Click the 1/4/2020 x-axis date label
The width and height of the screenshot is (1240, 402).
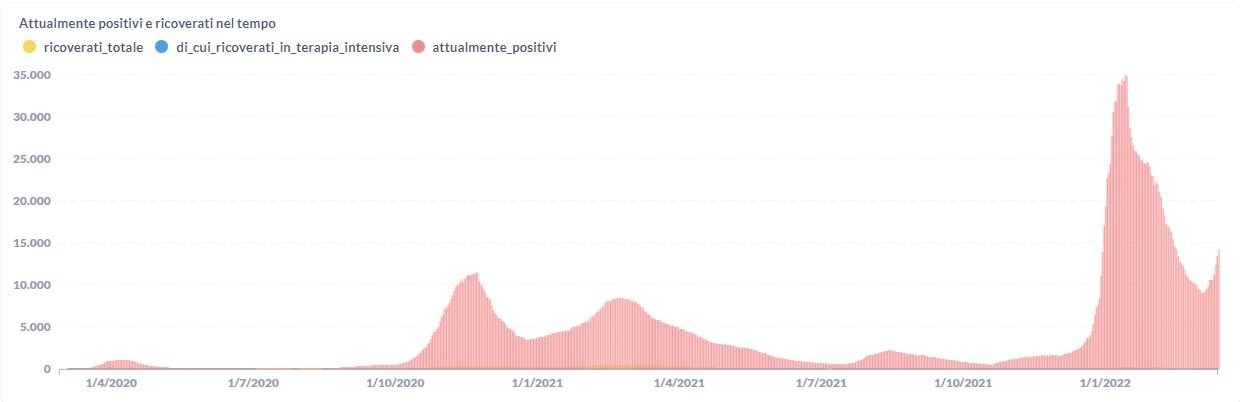coord(110,383)
